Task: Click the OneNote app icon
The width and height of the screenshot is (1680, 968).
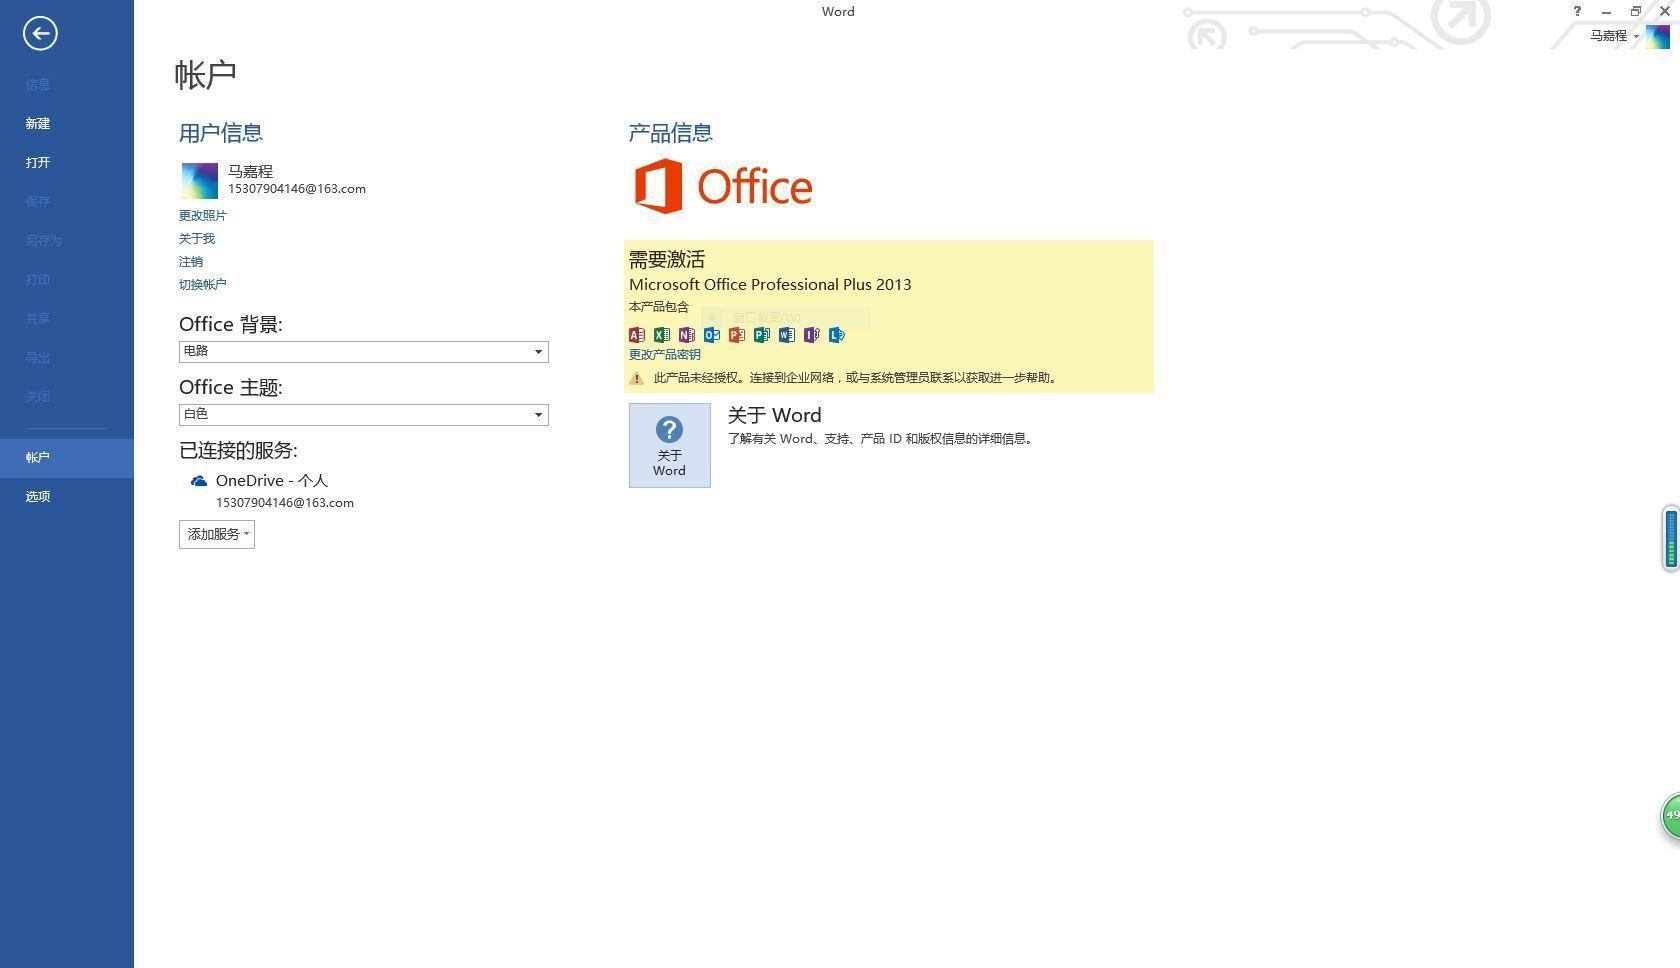Action: pyautogui.click(x=687, y=335)
